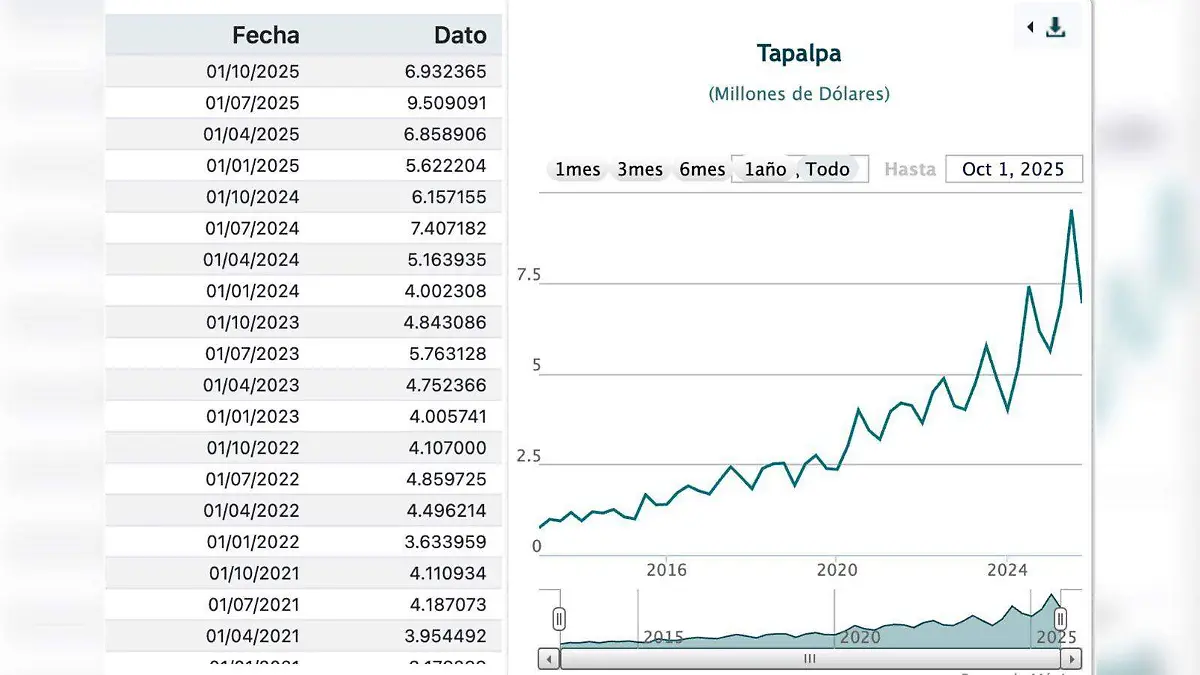Image resolution: width=1200 pixels, height=675 pixels.
Task: Click the scrollbar left arrow button
Action: click(x=549, y=659)
